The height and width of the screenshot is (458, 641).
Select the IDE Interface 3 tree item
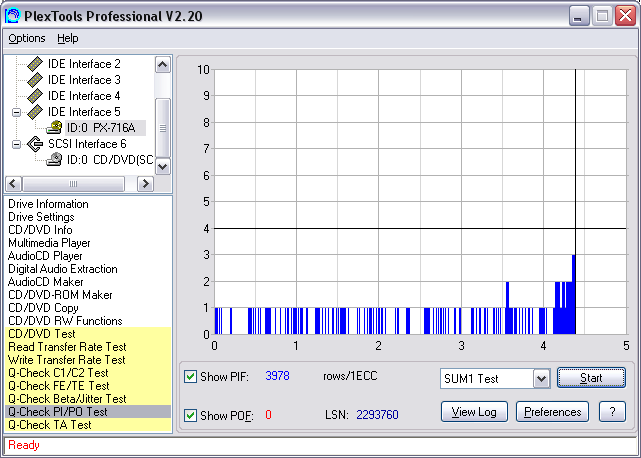click(84, 80)
